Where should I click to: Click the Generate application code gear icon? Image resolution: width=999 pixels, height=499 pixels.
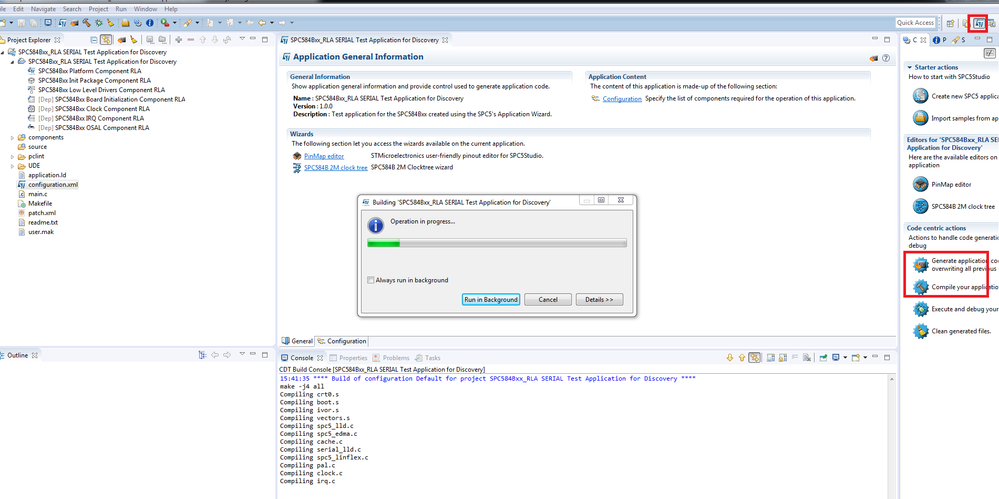pos(920,264)
